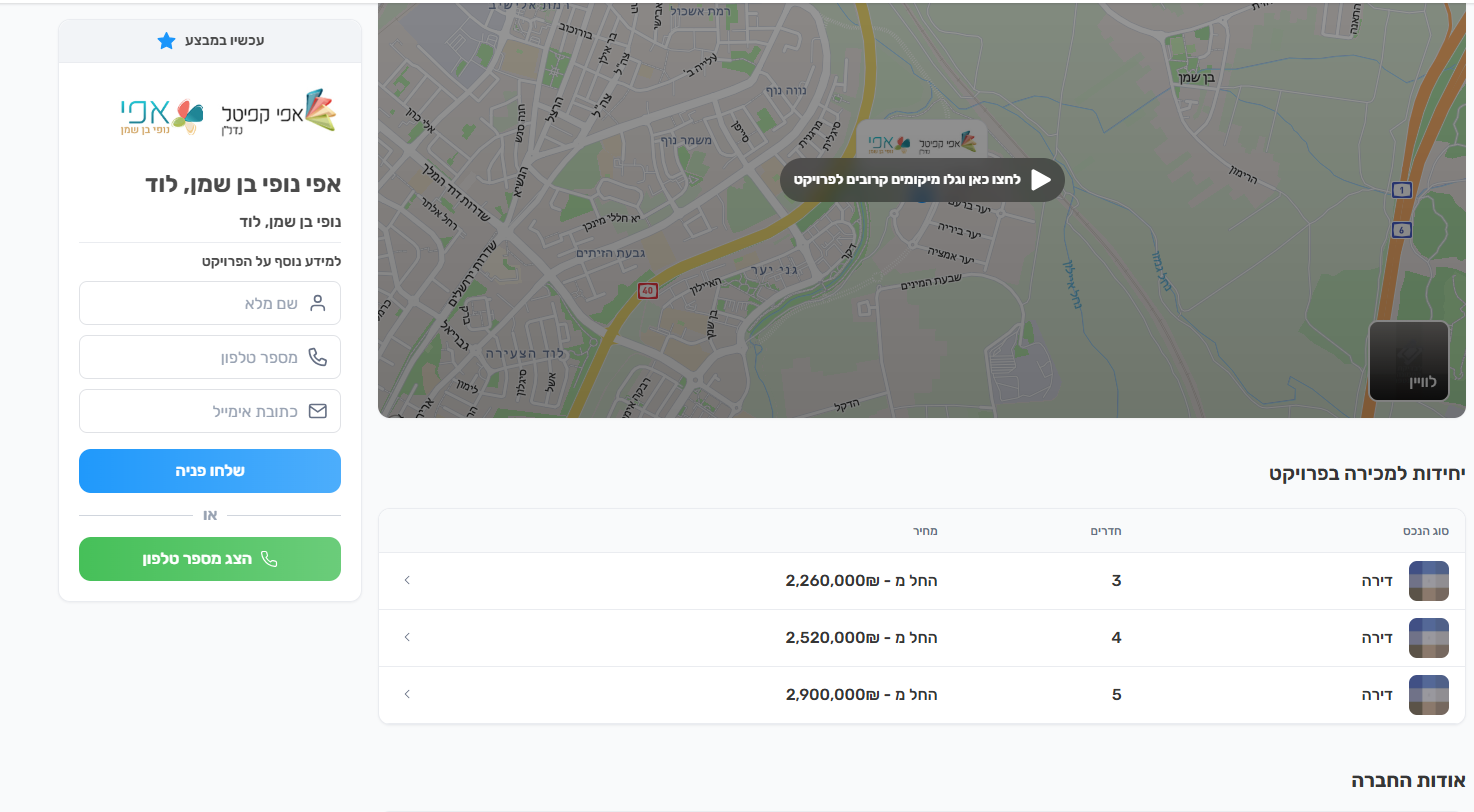
Task: Click the 'החל מ - ₪2,520,000' price row
Action: point(861,638)
